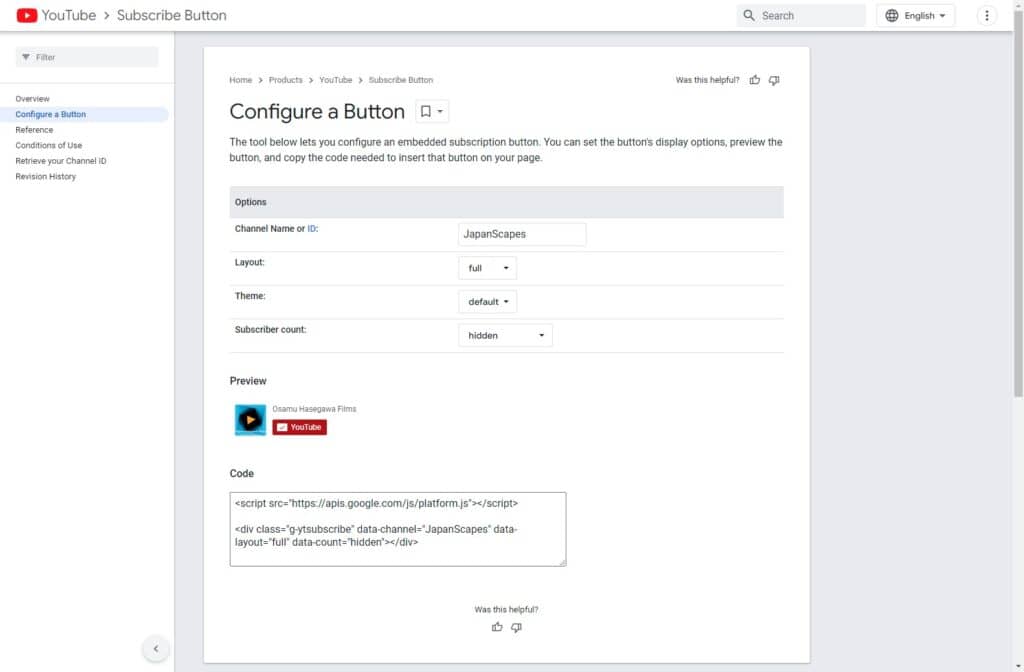1024x672 pixels.
Task: Open the Reference sidebar item
Action: [x=34, y=130]
